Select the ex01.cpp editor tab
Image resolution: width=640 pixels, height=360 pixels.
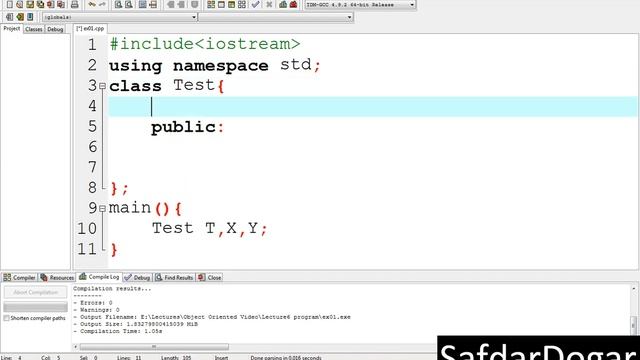(x=90, y=29)
